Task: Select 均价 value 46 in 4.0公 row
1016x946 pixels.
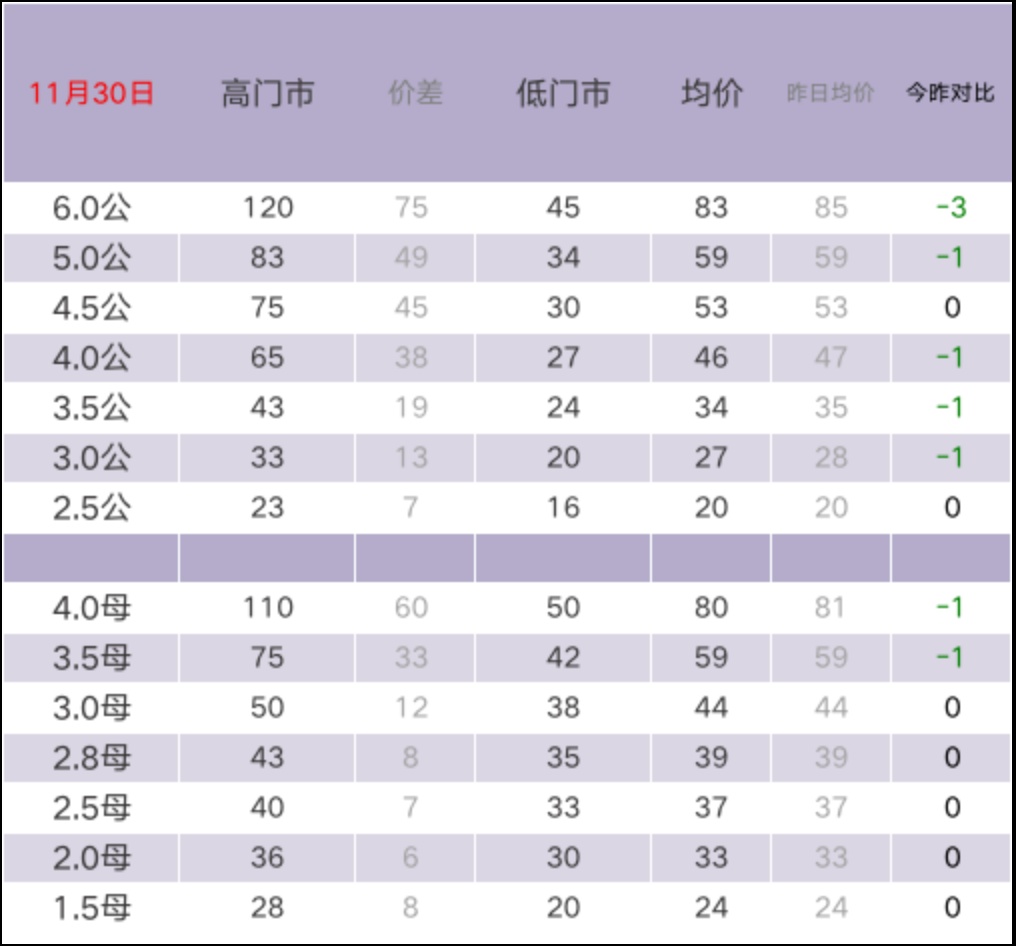Action: click(x=711, y=358)
